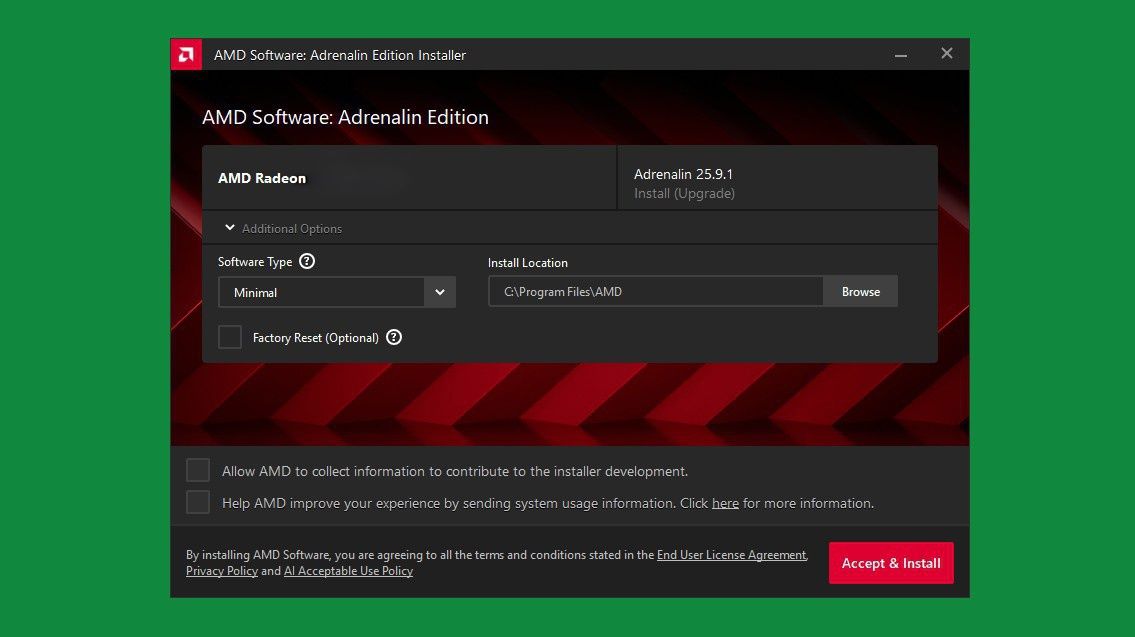
Task: Click the Software Type dropdown arrow button
Action: click(x=440, y=292)
